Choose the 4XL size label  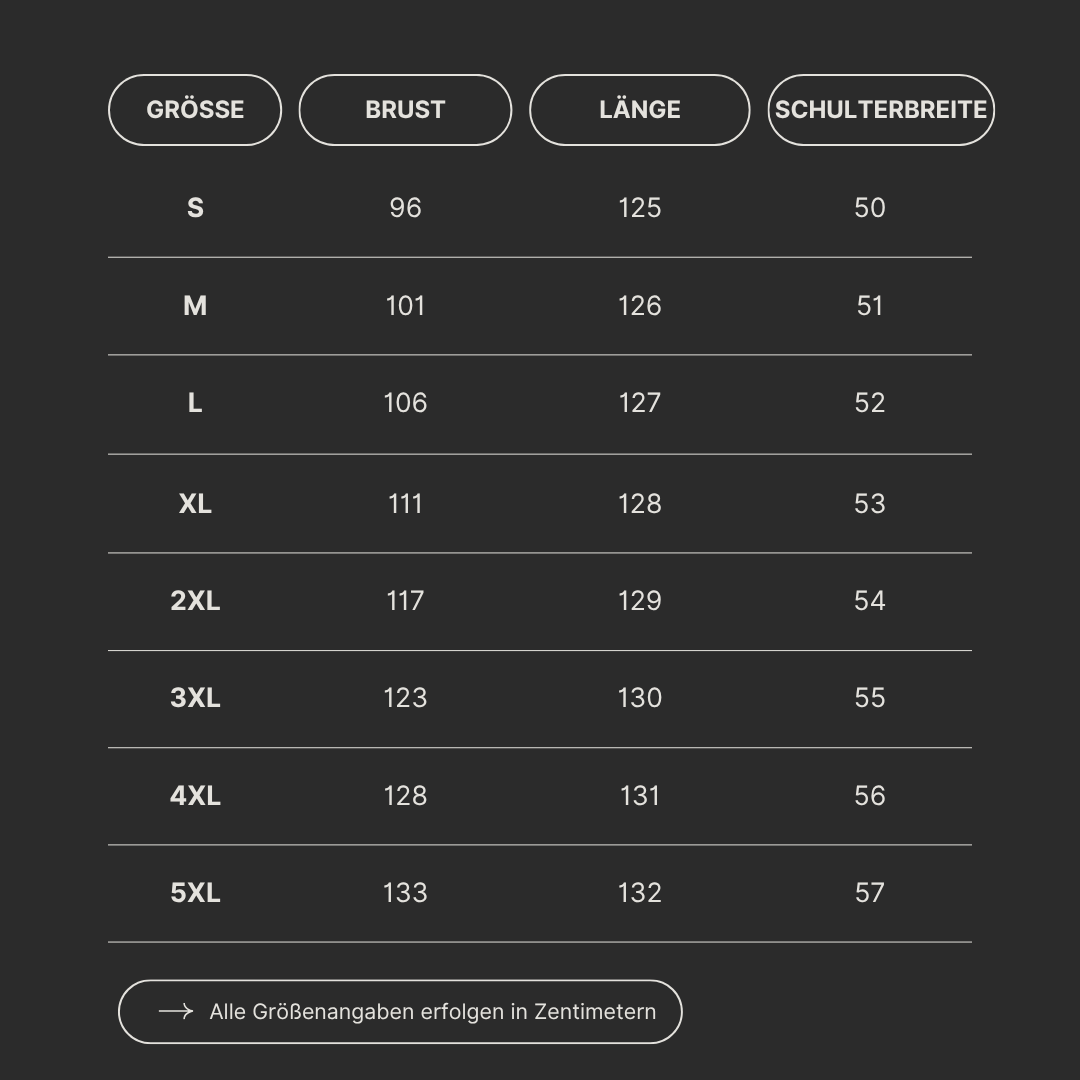195,796
